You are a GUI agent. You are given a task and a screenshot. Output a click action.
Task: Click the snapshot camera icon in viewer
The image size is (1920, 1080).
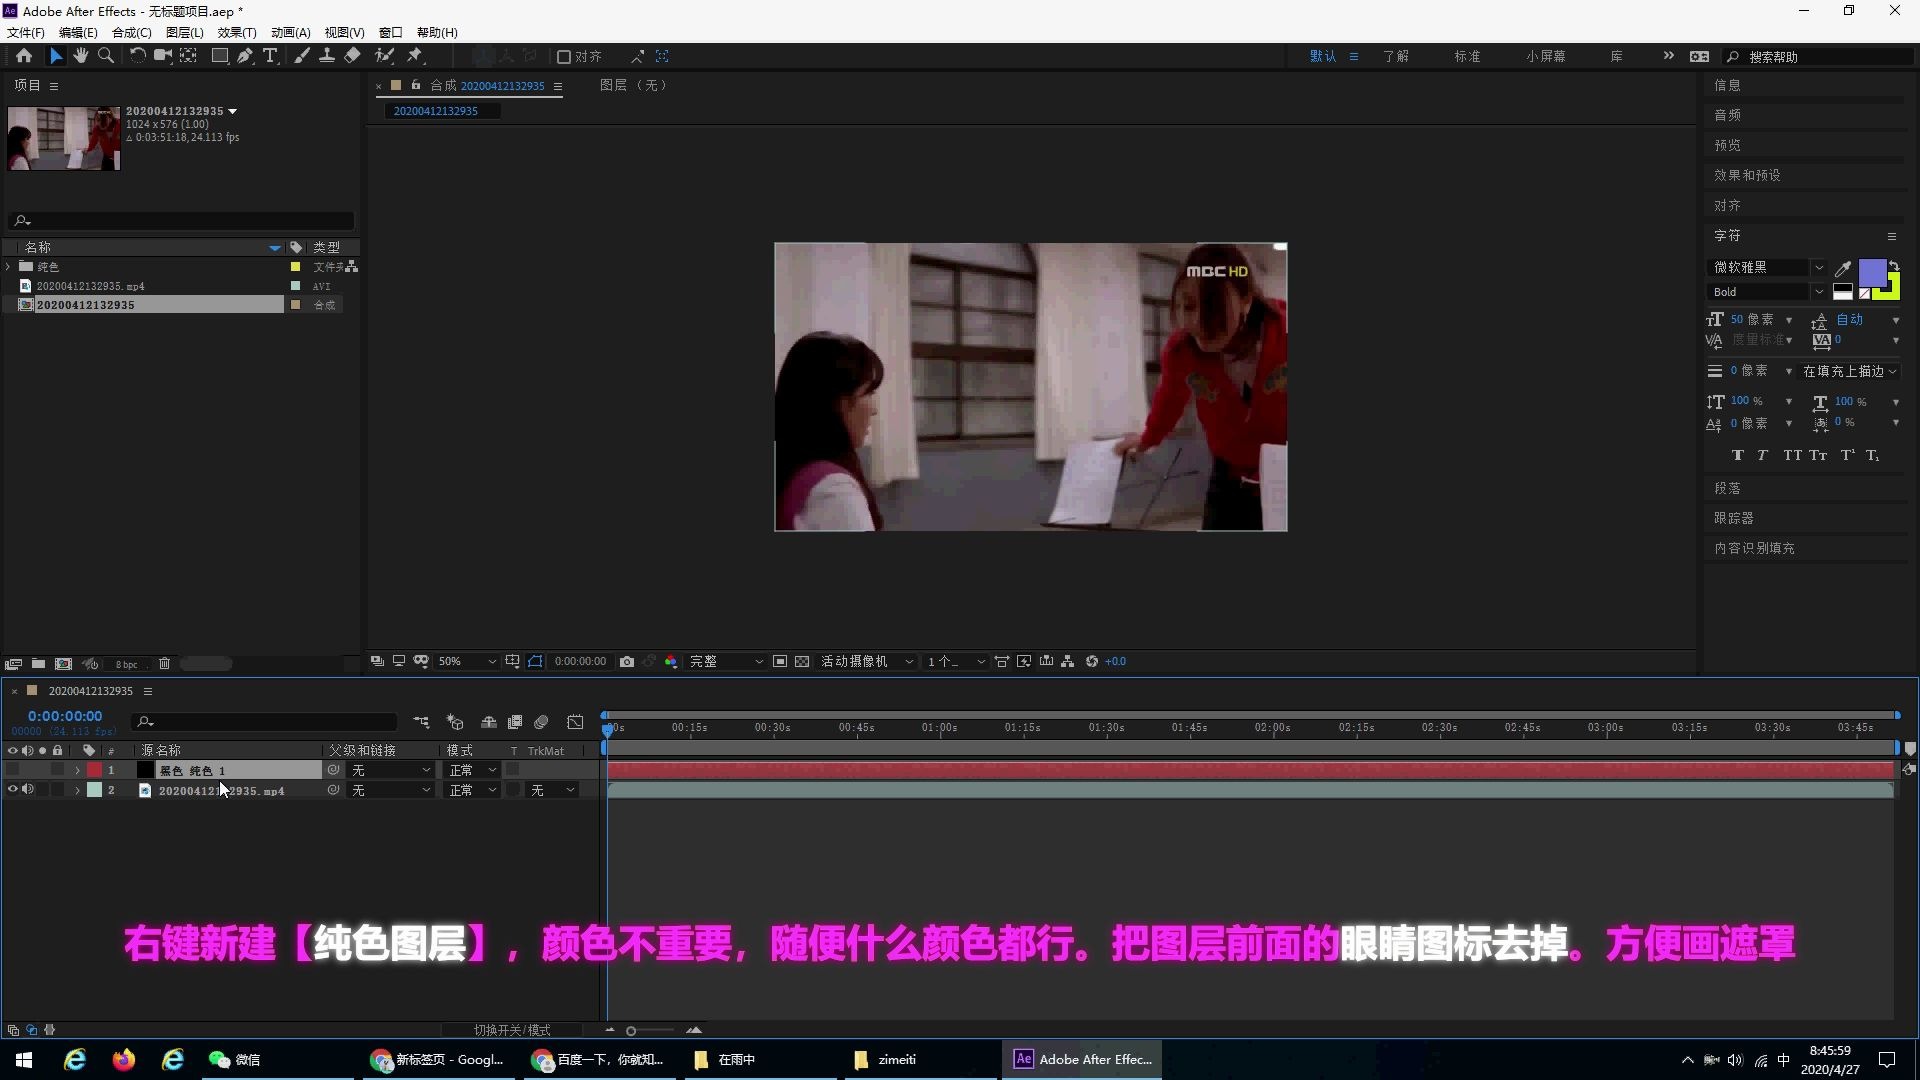pyautogui.click(x=627, y=662)
